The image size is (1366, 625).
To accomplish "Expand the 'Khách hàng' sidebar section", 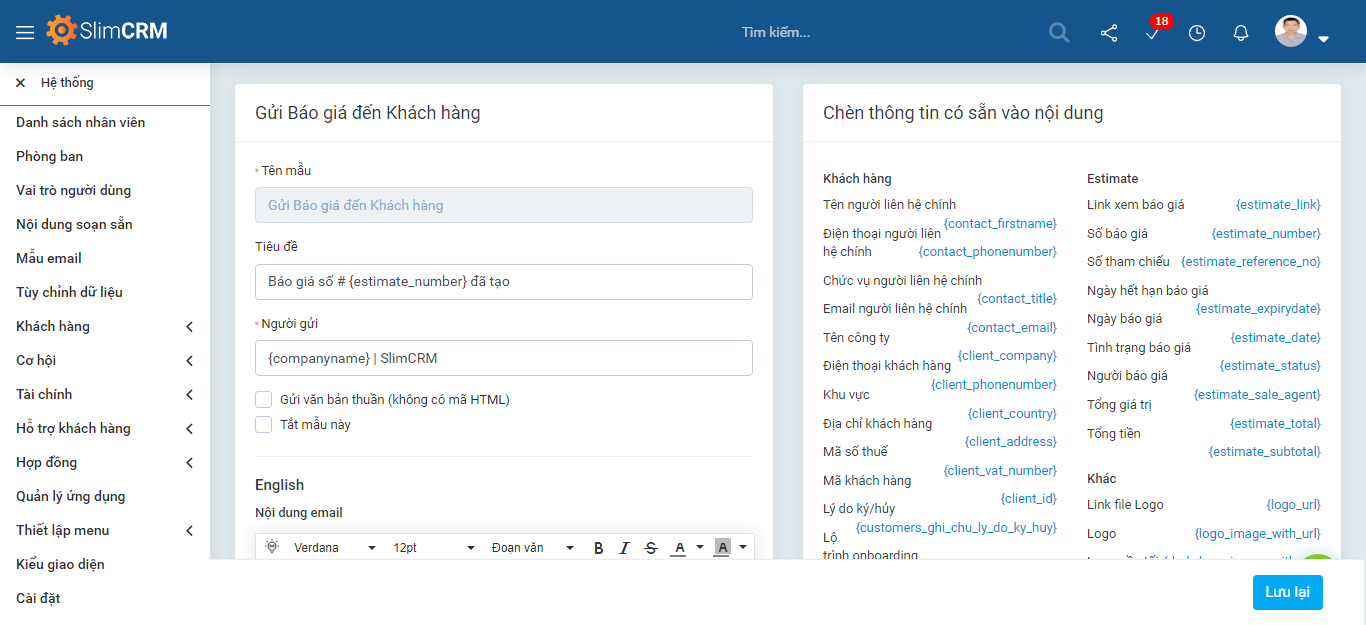I will [x=100, y=326].
